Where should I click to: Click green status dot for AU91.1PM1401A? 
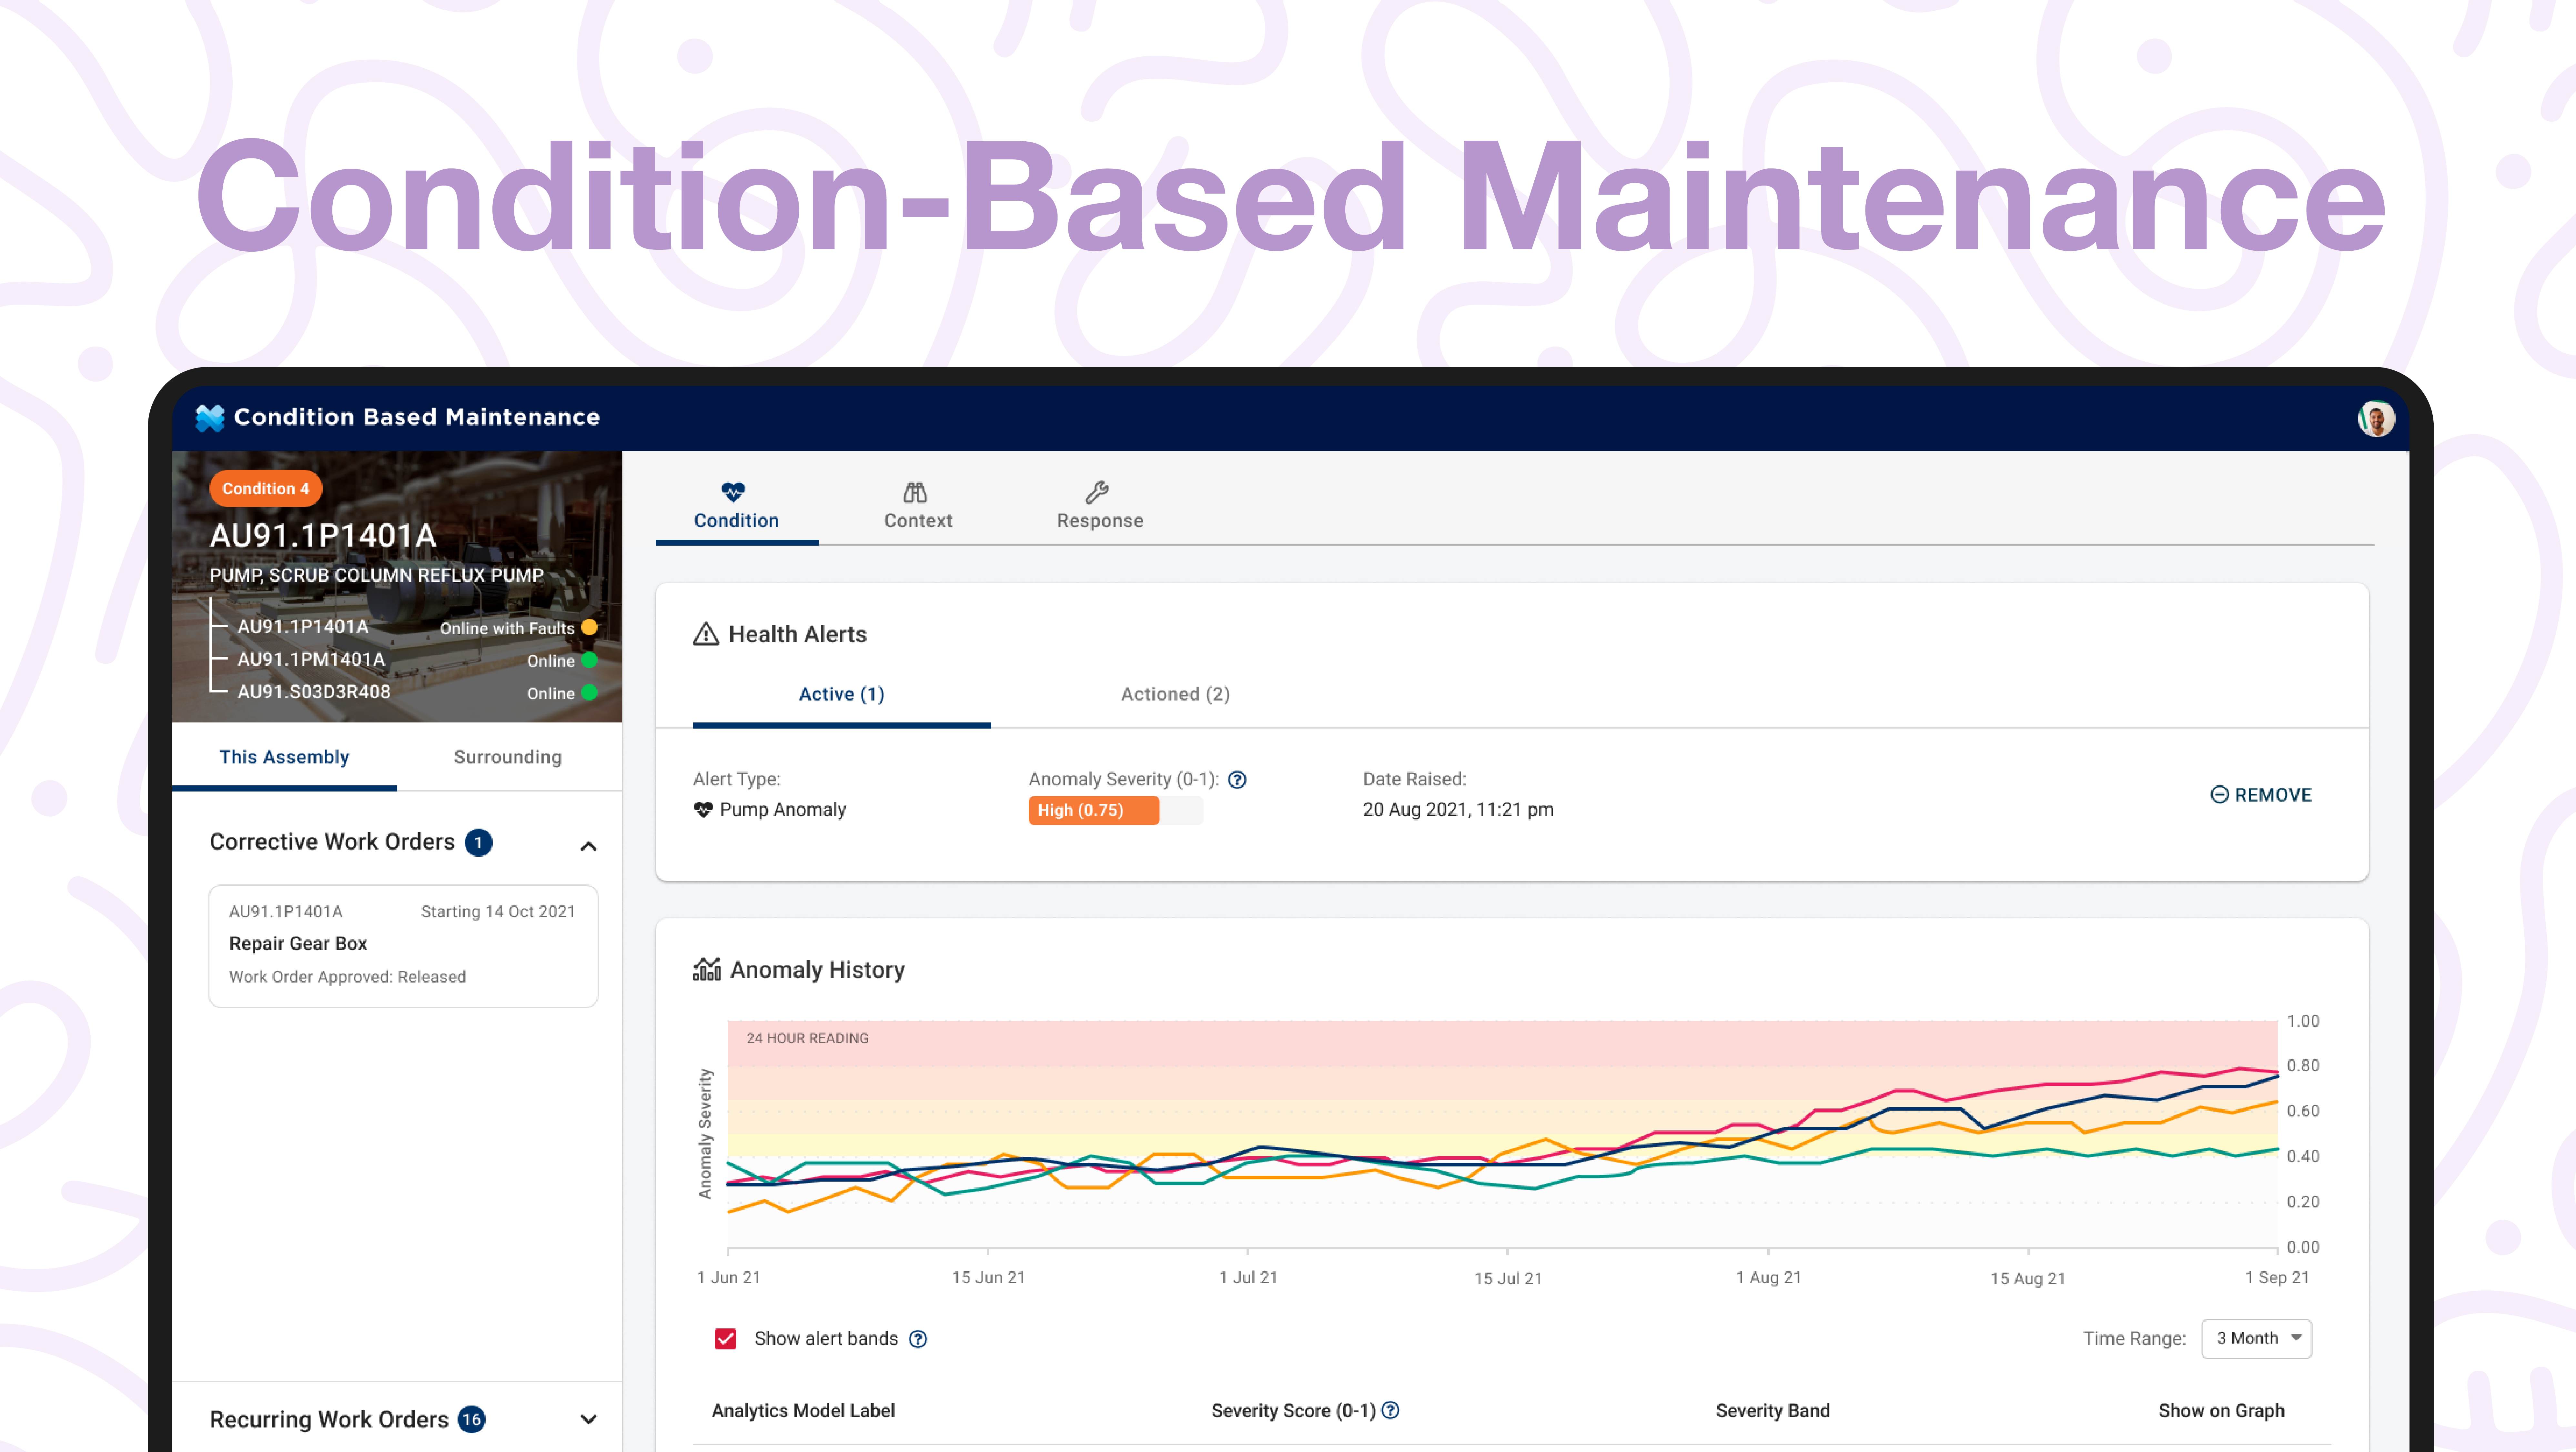click(x=590, y=660)
